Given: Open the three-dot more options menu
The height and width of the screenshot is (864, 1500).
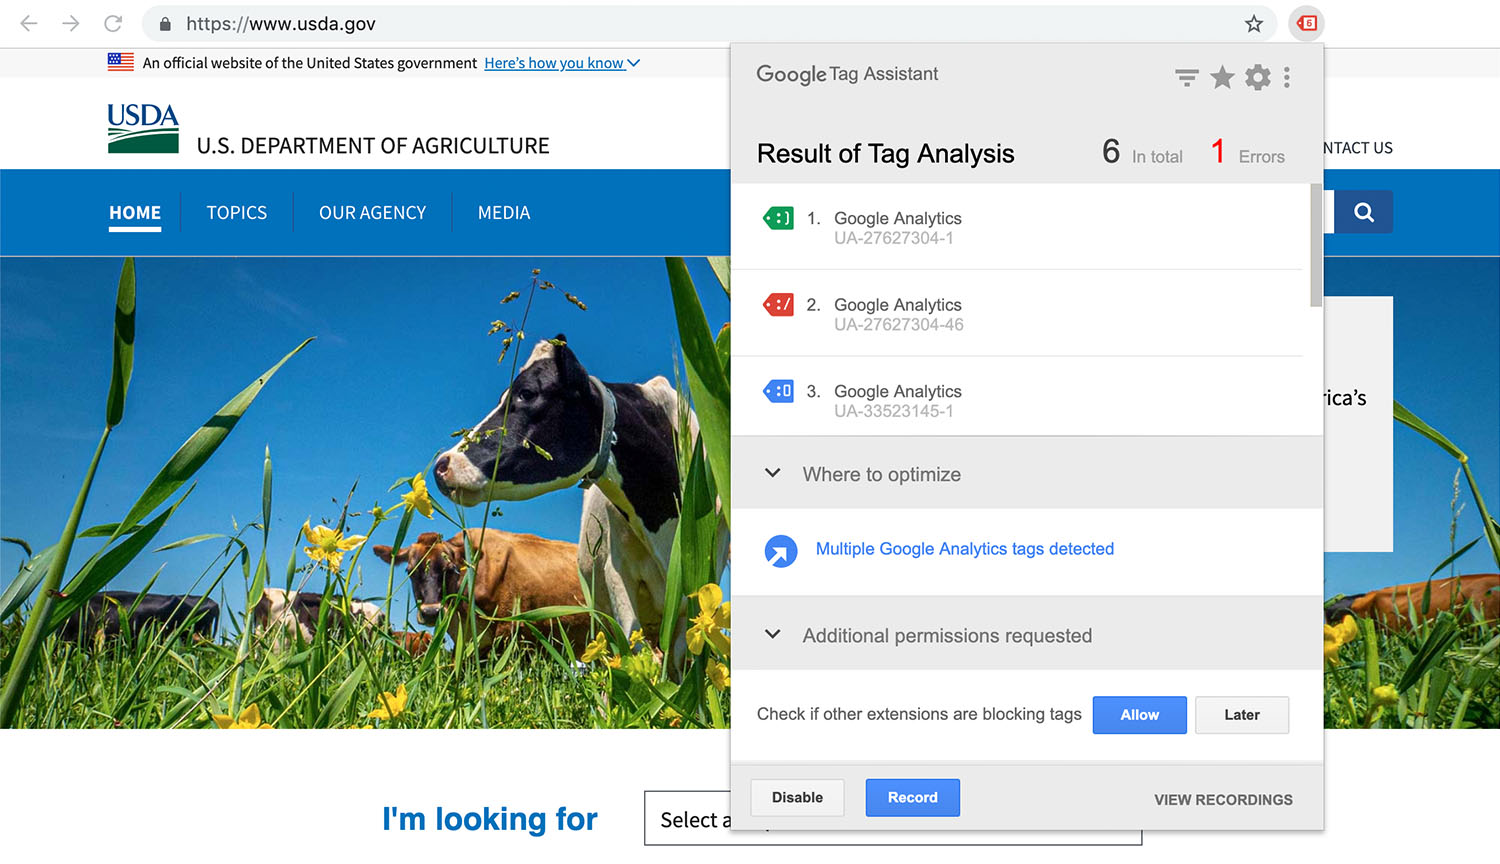Looking at the screenshot, I should 1287,77.
